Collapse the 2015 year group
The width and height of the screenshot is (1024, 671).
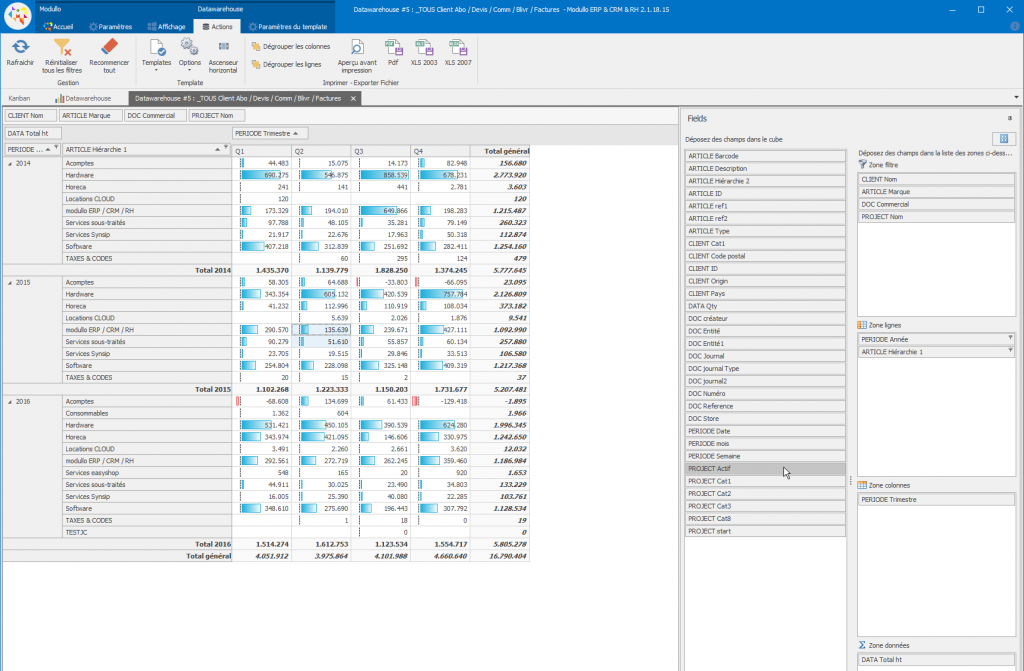coord(10,283)
